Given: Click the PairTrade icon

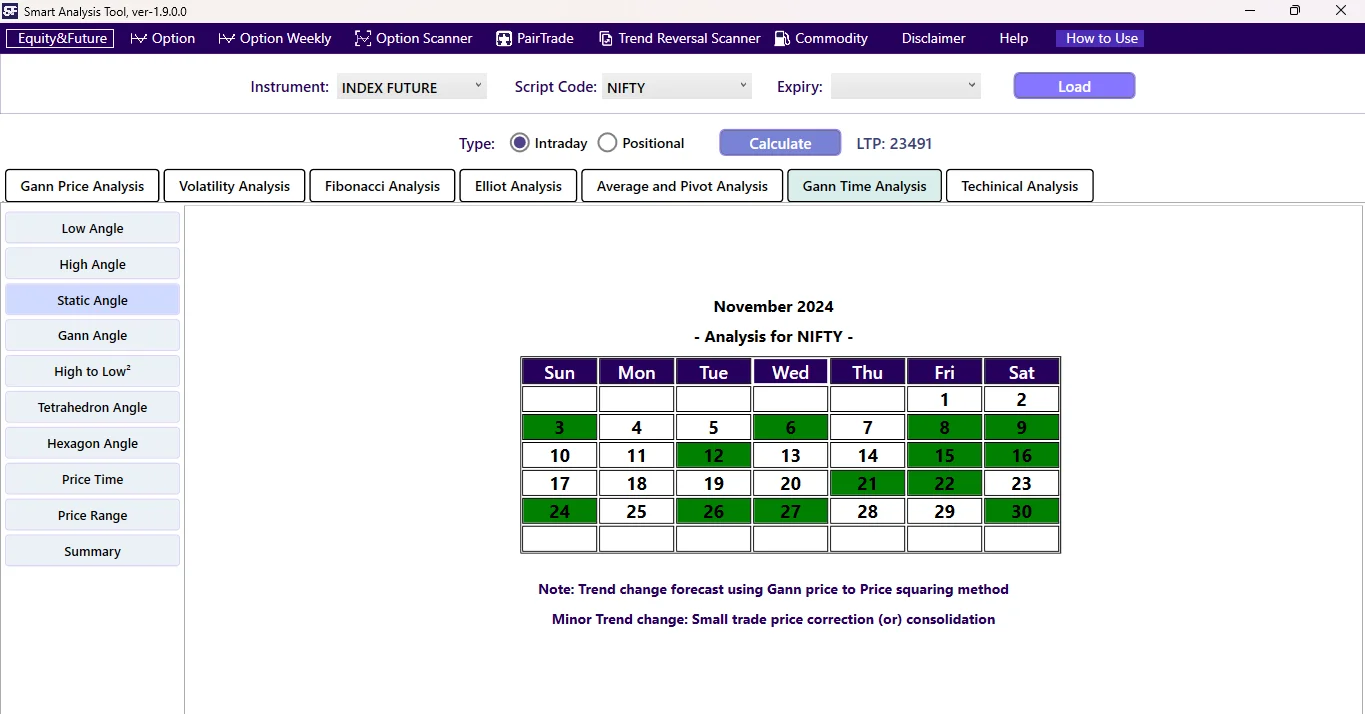Looking at the screenshot, I should (503, 38).
